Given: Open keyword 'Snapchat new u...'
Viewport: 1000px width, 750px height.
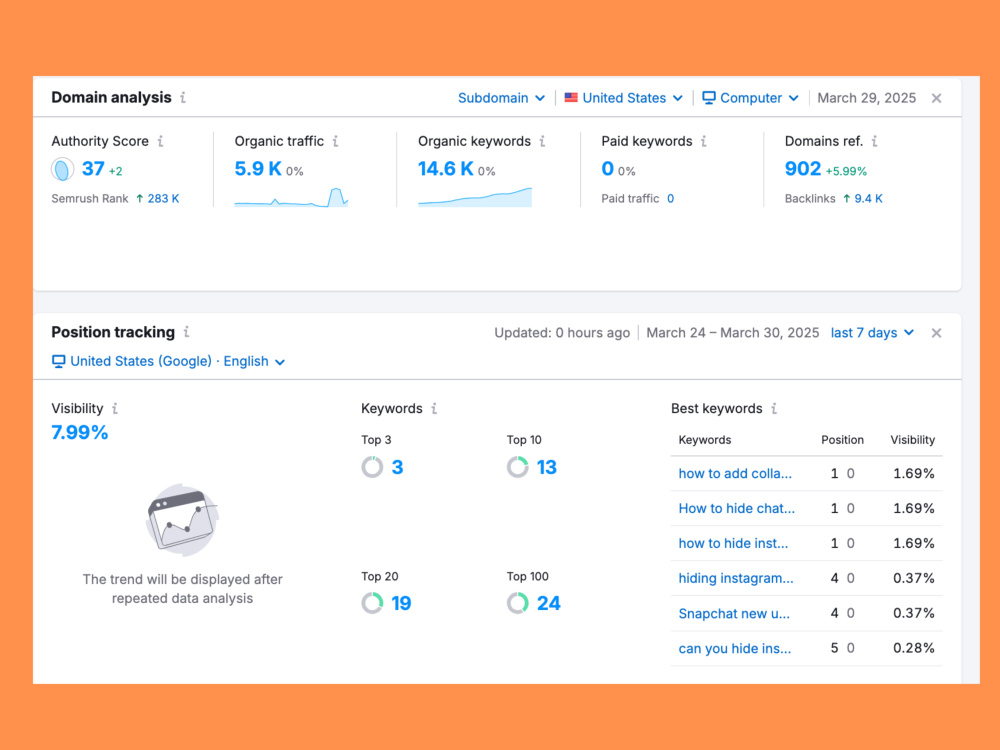Looking at the screenshot, I should (x=734, y=614).
